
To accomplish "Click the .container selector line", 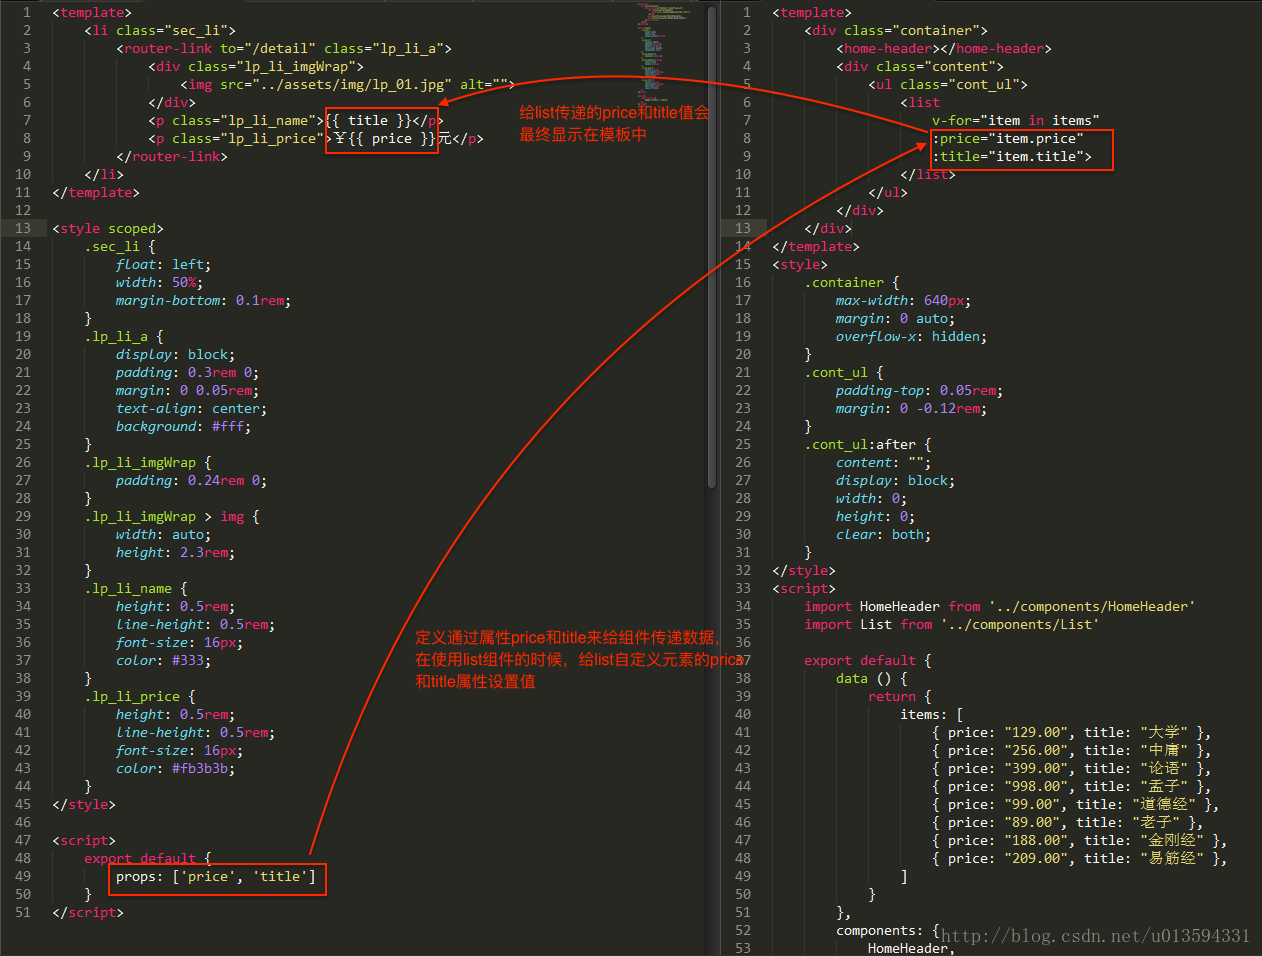I will coord(852,282).
